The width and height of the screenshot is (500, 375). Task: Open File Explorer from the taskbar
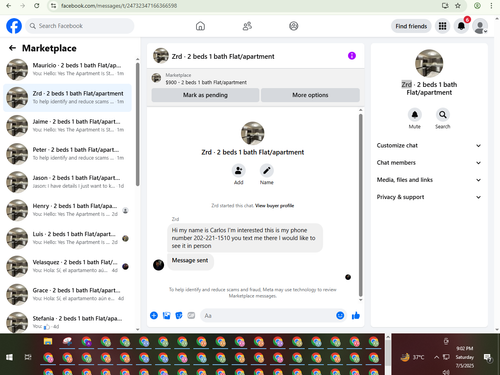click(48, 341)
